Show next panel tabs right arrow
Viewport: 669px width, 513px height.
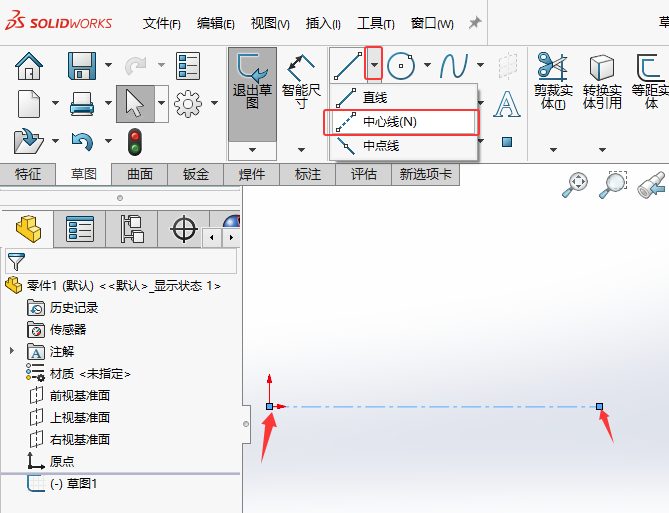pos(231,237)
